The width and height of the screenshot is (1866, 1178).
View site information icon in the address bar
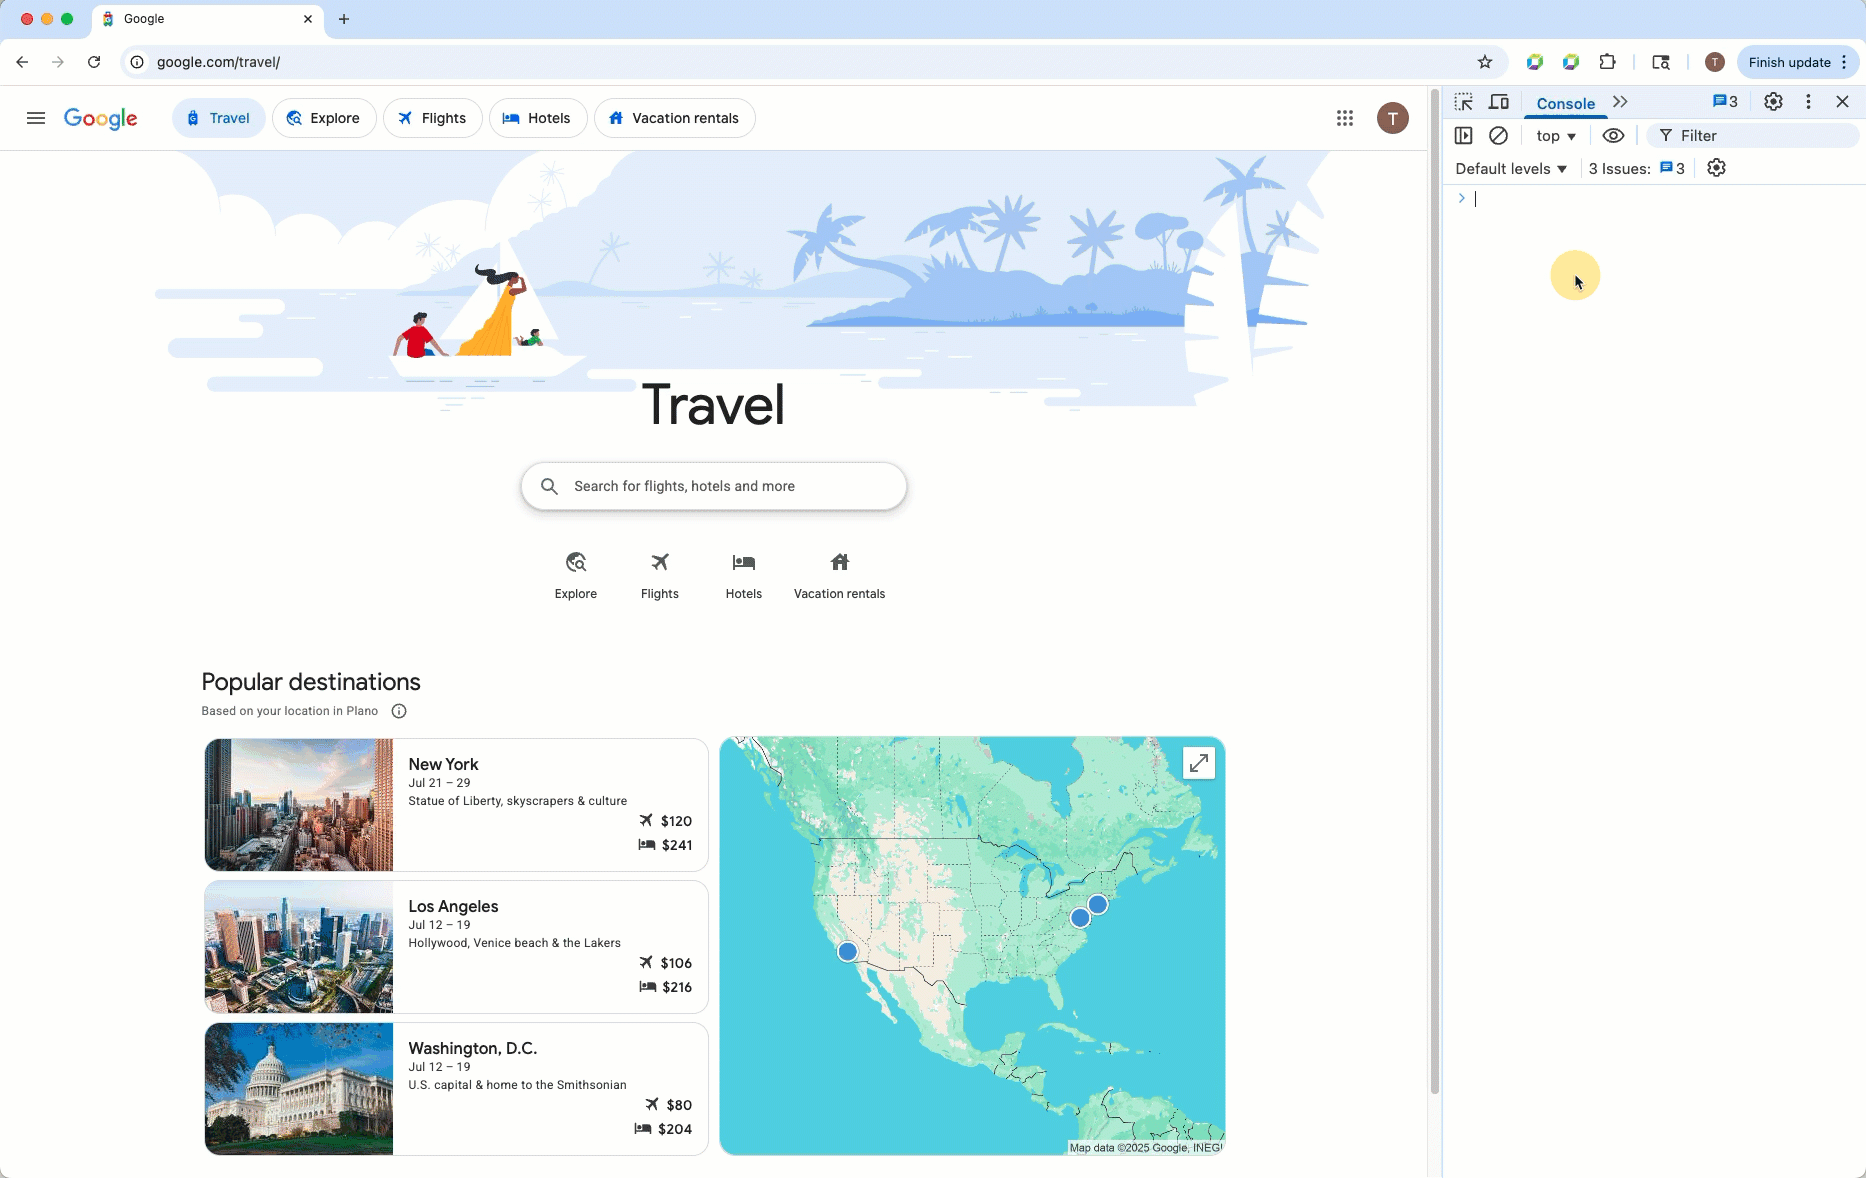click(137, 62)
